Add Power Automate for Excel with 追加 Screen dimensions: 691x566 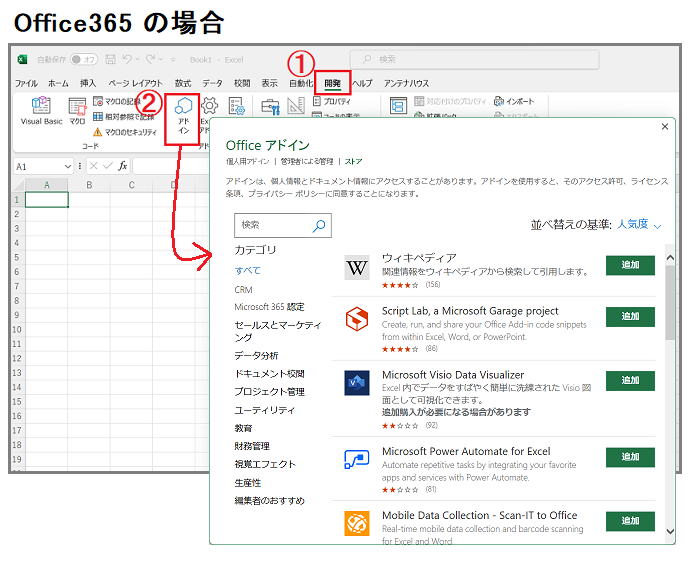[x=630, y=457]
